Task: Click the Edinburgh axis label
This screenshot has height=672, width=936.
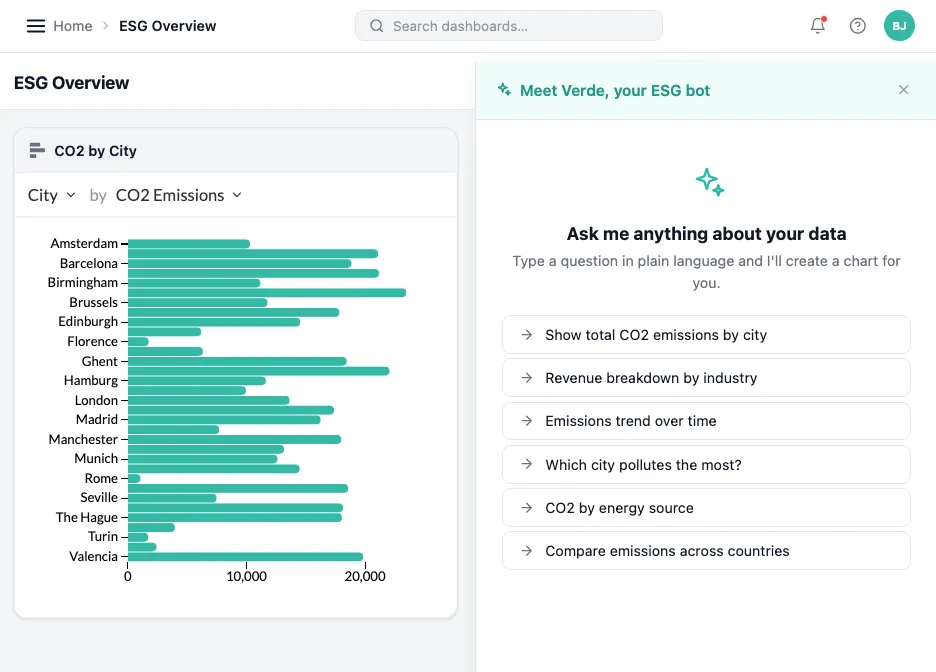Action: 88,321
